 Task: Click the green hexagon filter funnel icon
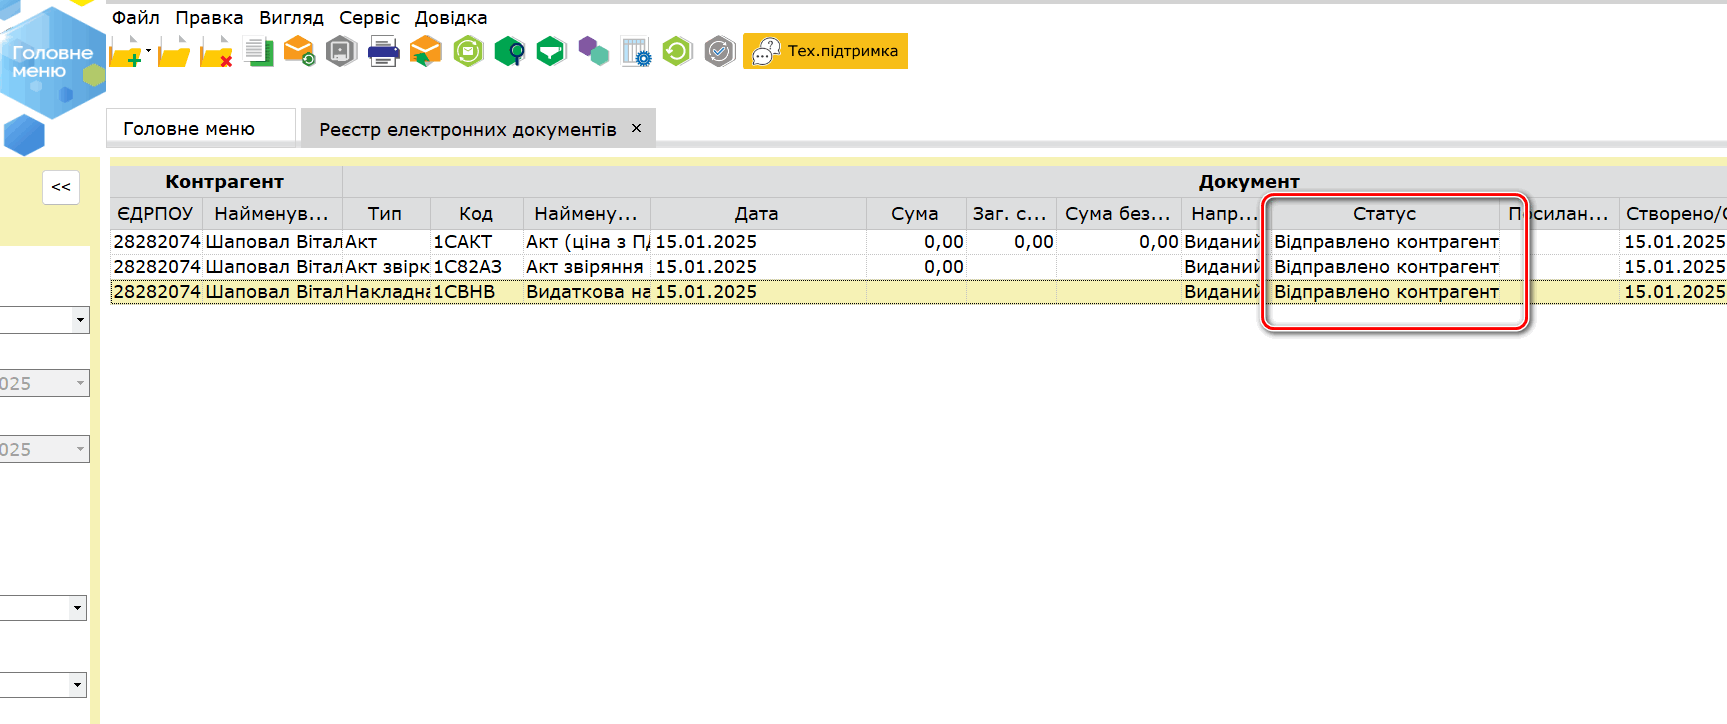(551, 52)
